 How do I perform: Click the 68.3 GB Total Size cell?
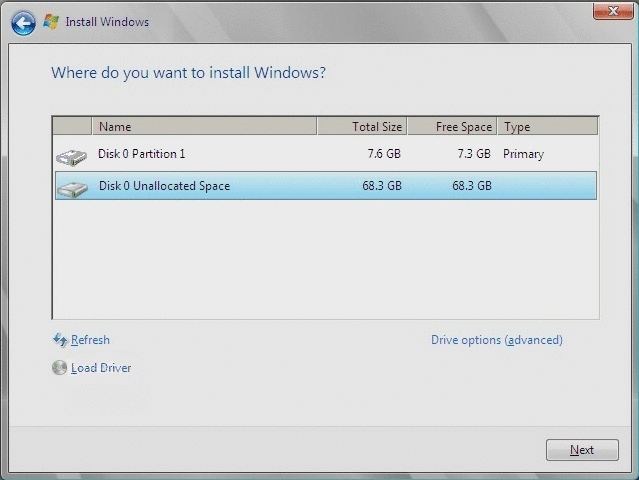click(382, 186)
